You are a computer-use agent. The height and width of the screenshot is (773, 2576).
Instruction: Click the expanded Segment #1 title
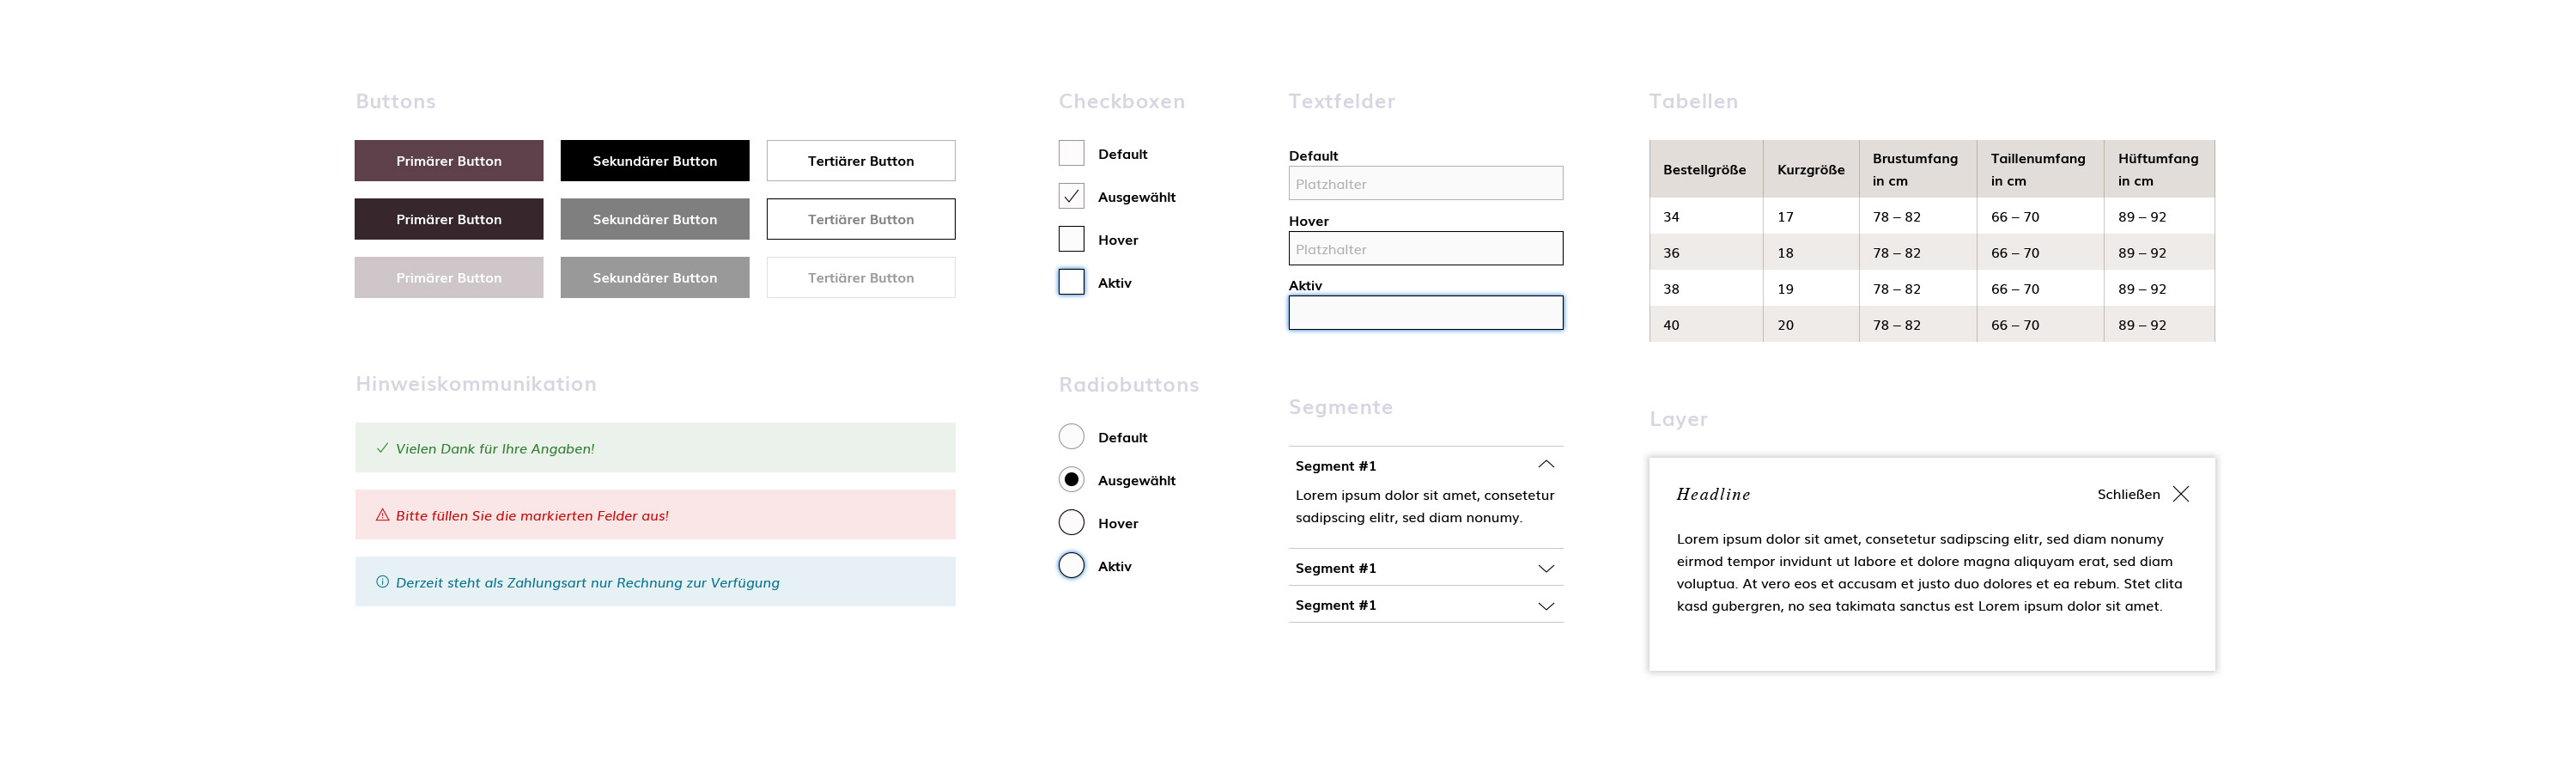(1336, 466)
